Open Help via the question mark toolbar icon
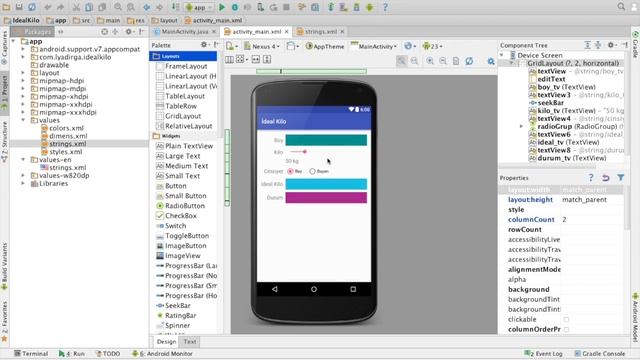640x360 pixels. coord(385,7)
